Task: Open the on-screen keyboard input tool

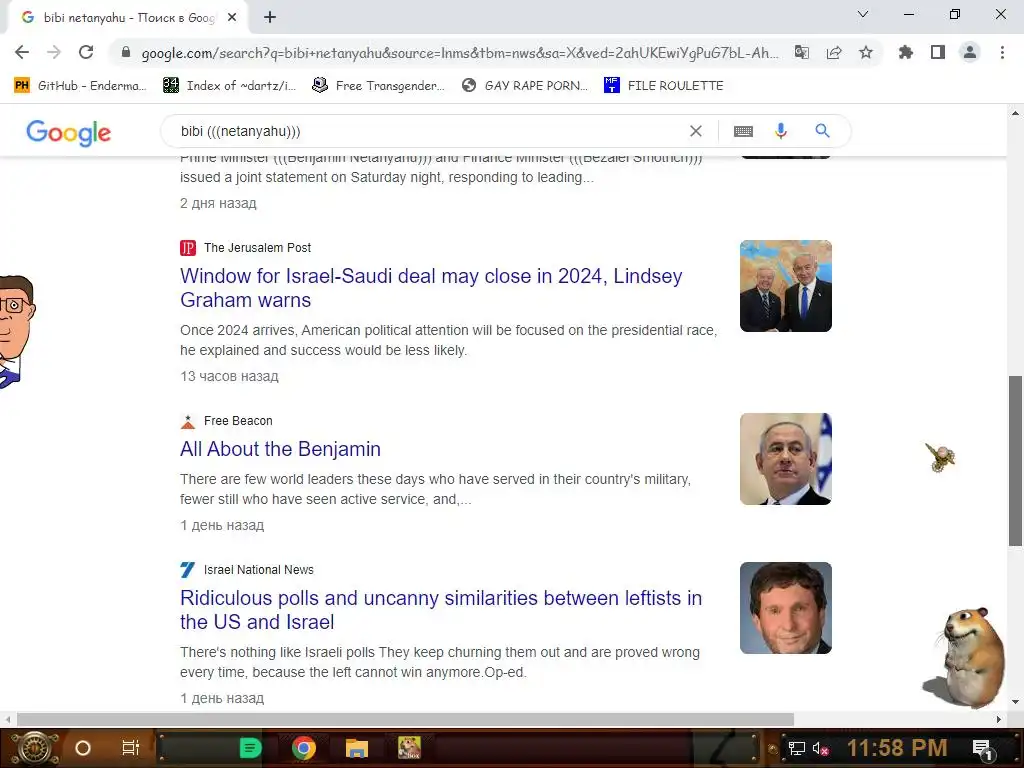Action: click(743, 131)
